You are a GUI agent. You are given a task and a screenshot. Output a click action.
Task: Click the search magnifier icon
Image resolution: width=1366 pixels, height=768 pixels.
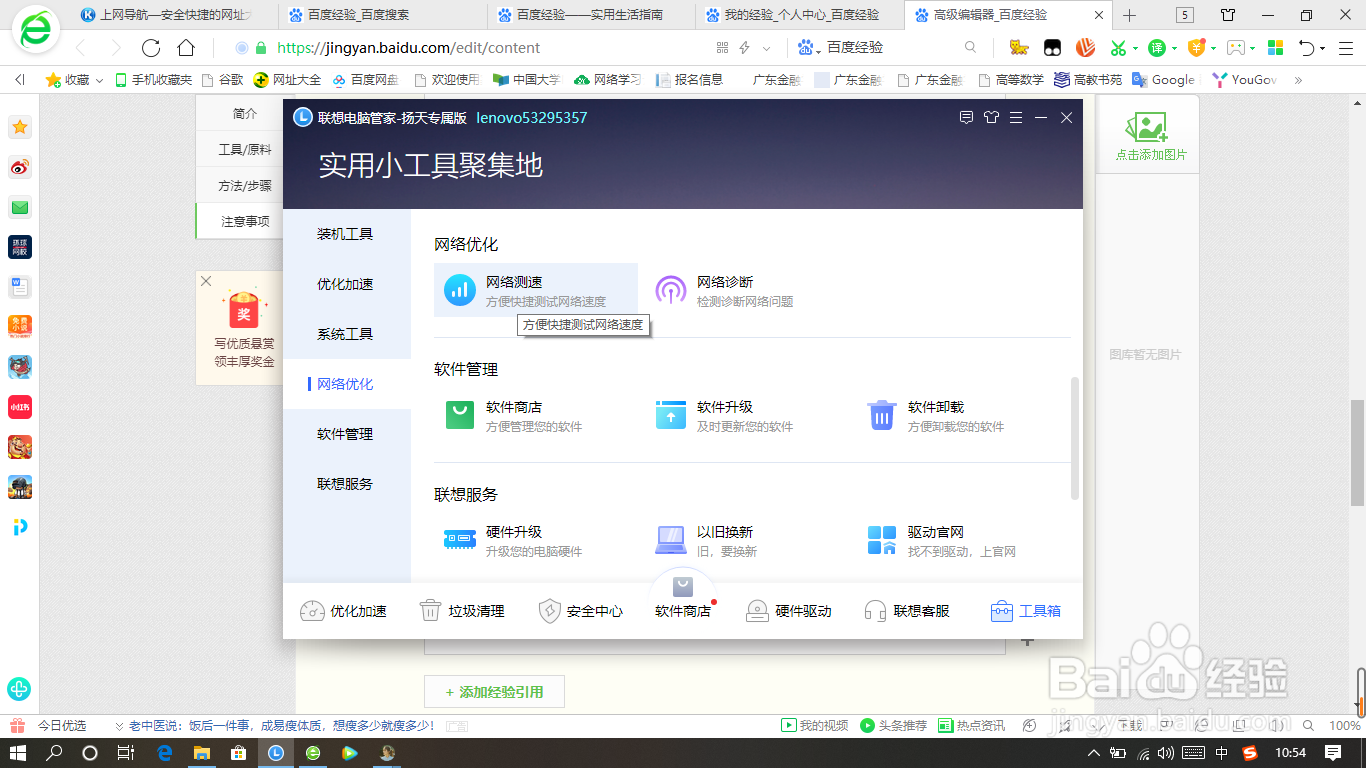tap(970, 48)
